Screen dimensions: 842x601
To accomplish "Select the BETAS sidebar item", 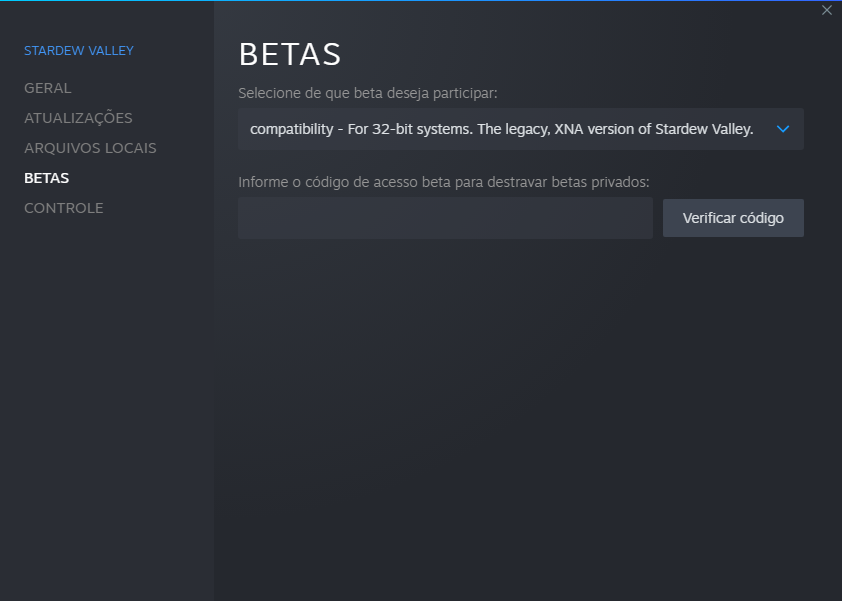I will coord(46,178).
